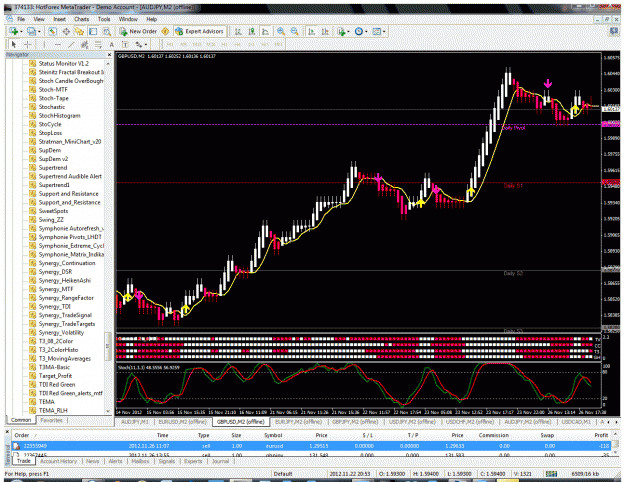The width and height of the screenshot is (625, 482).
Task: Toggle the Expert Advisors button
Action: [200, 31]
